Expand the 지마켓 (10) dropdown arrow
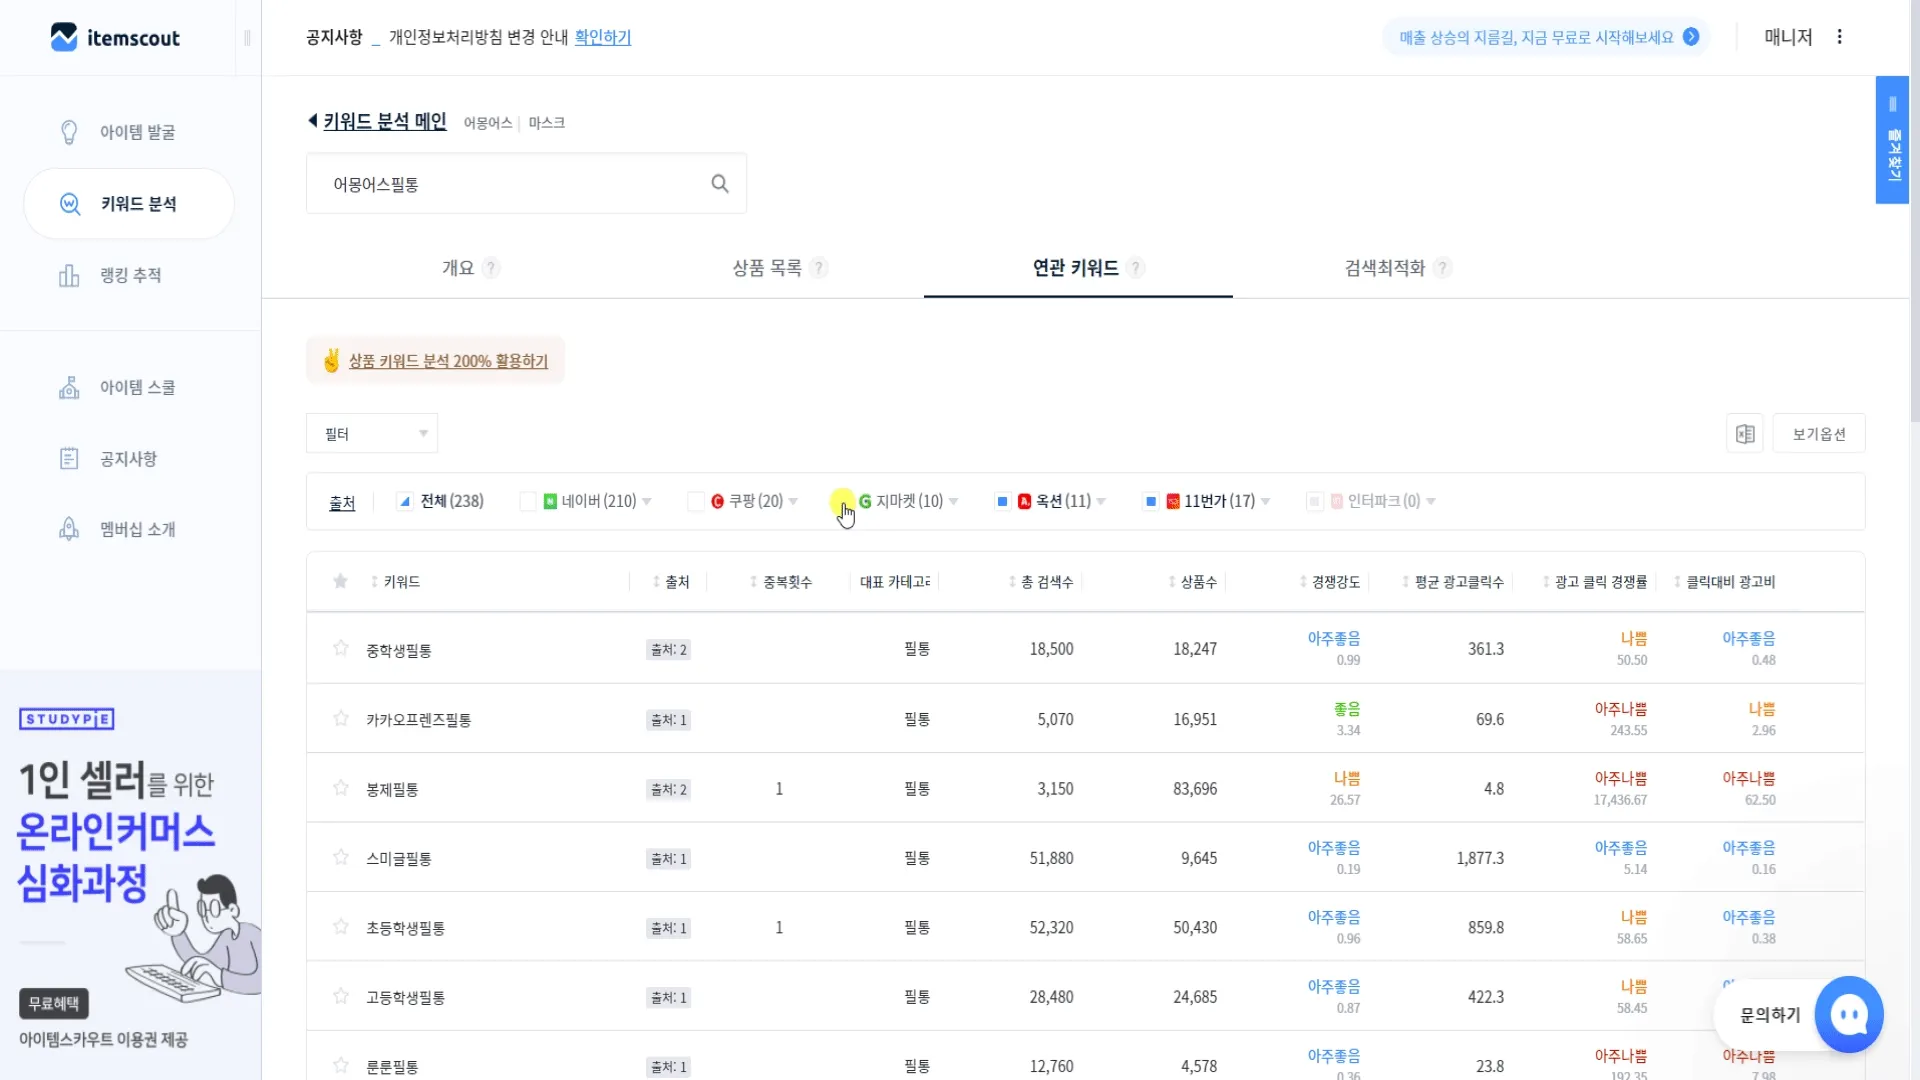This screenshot has height=1080, width=1920. (954, 501)
